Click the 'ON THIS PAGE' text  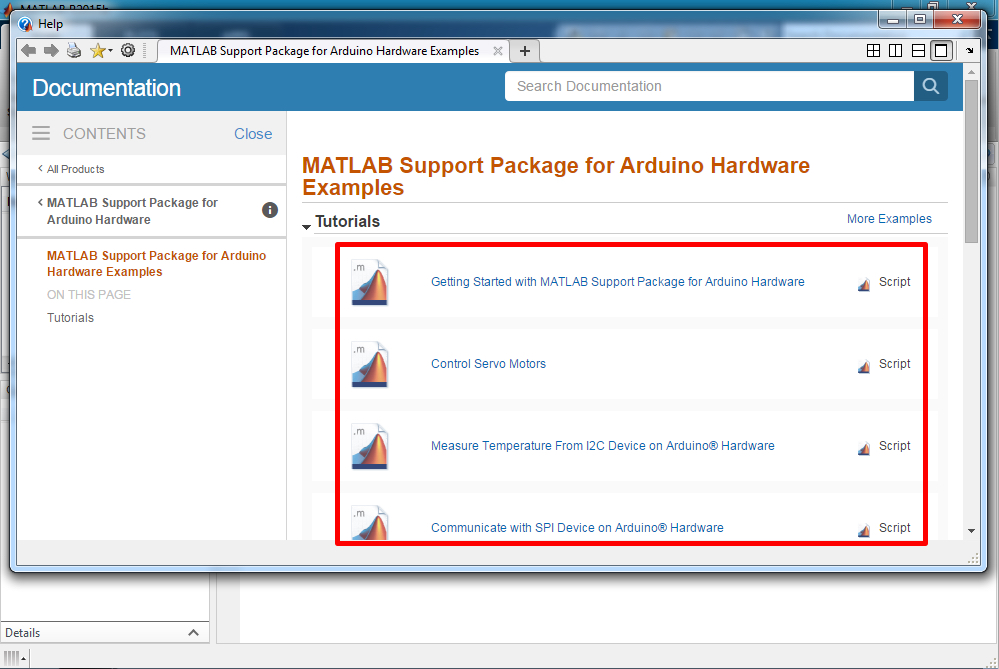click(x=89, y=294)
